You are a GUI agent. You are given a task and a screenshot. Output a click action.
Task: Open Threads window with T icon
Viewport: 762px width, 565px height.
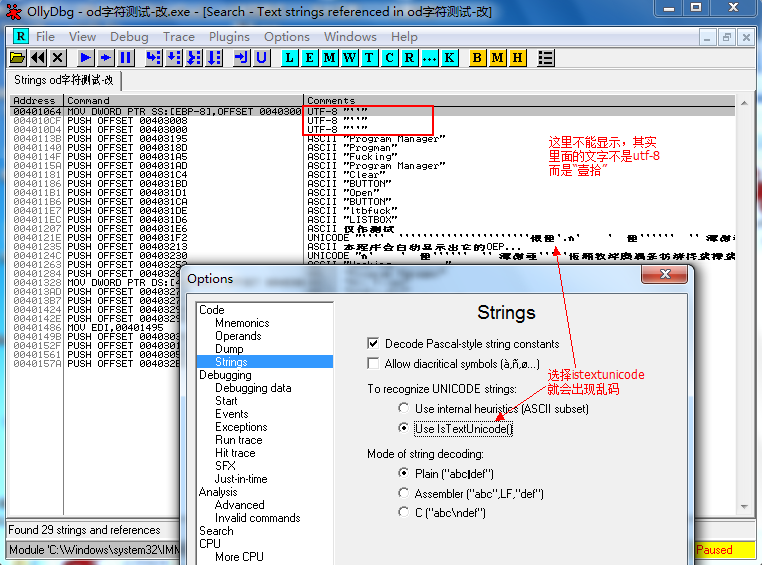coord(369,58)
